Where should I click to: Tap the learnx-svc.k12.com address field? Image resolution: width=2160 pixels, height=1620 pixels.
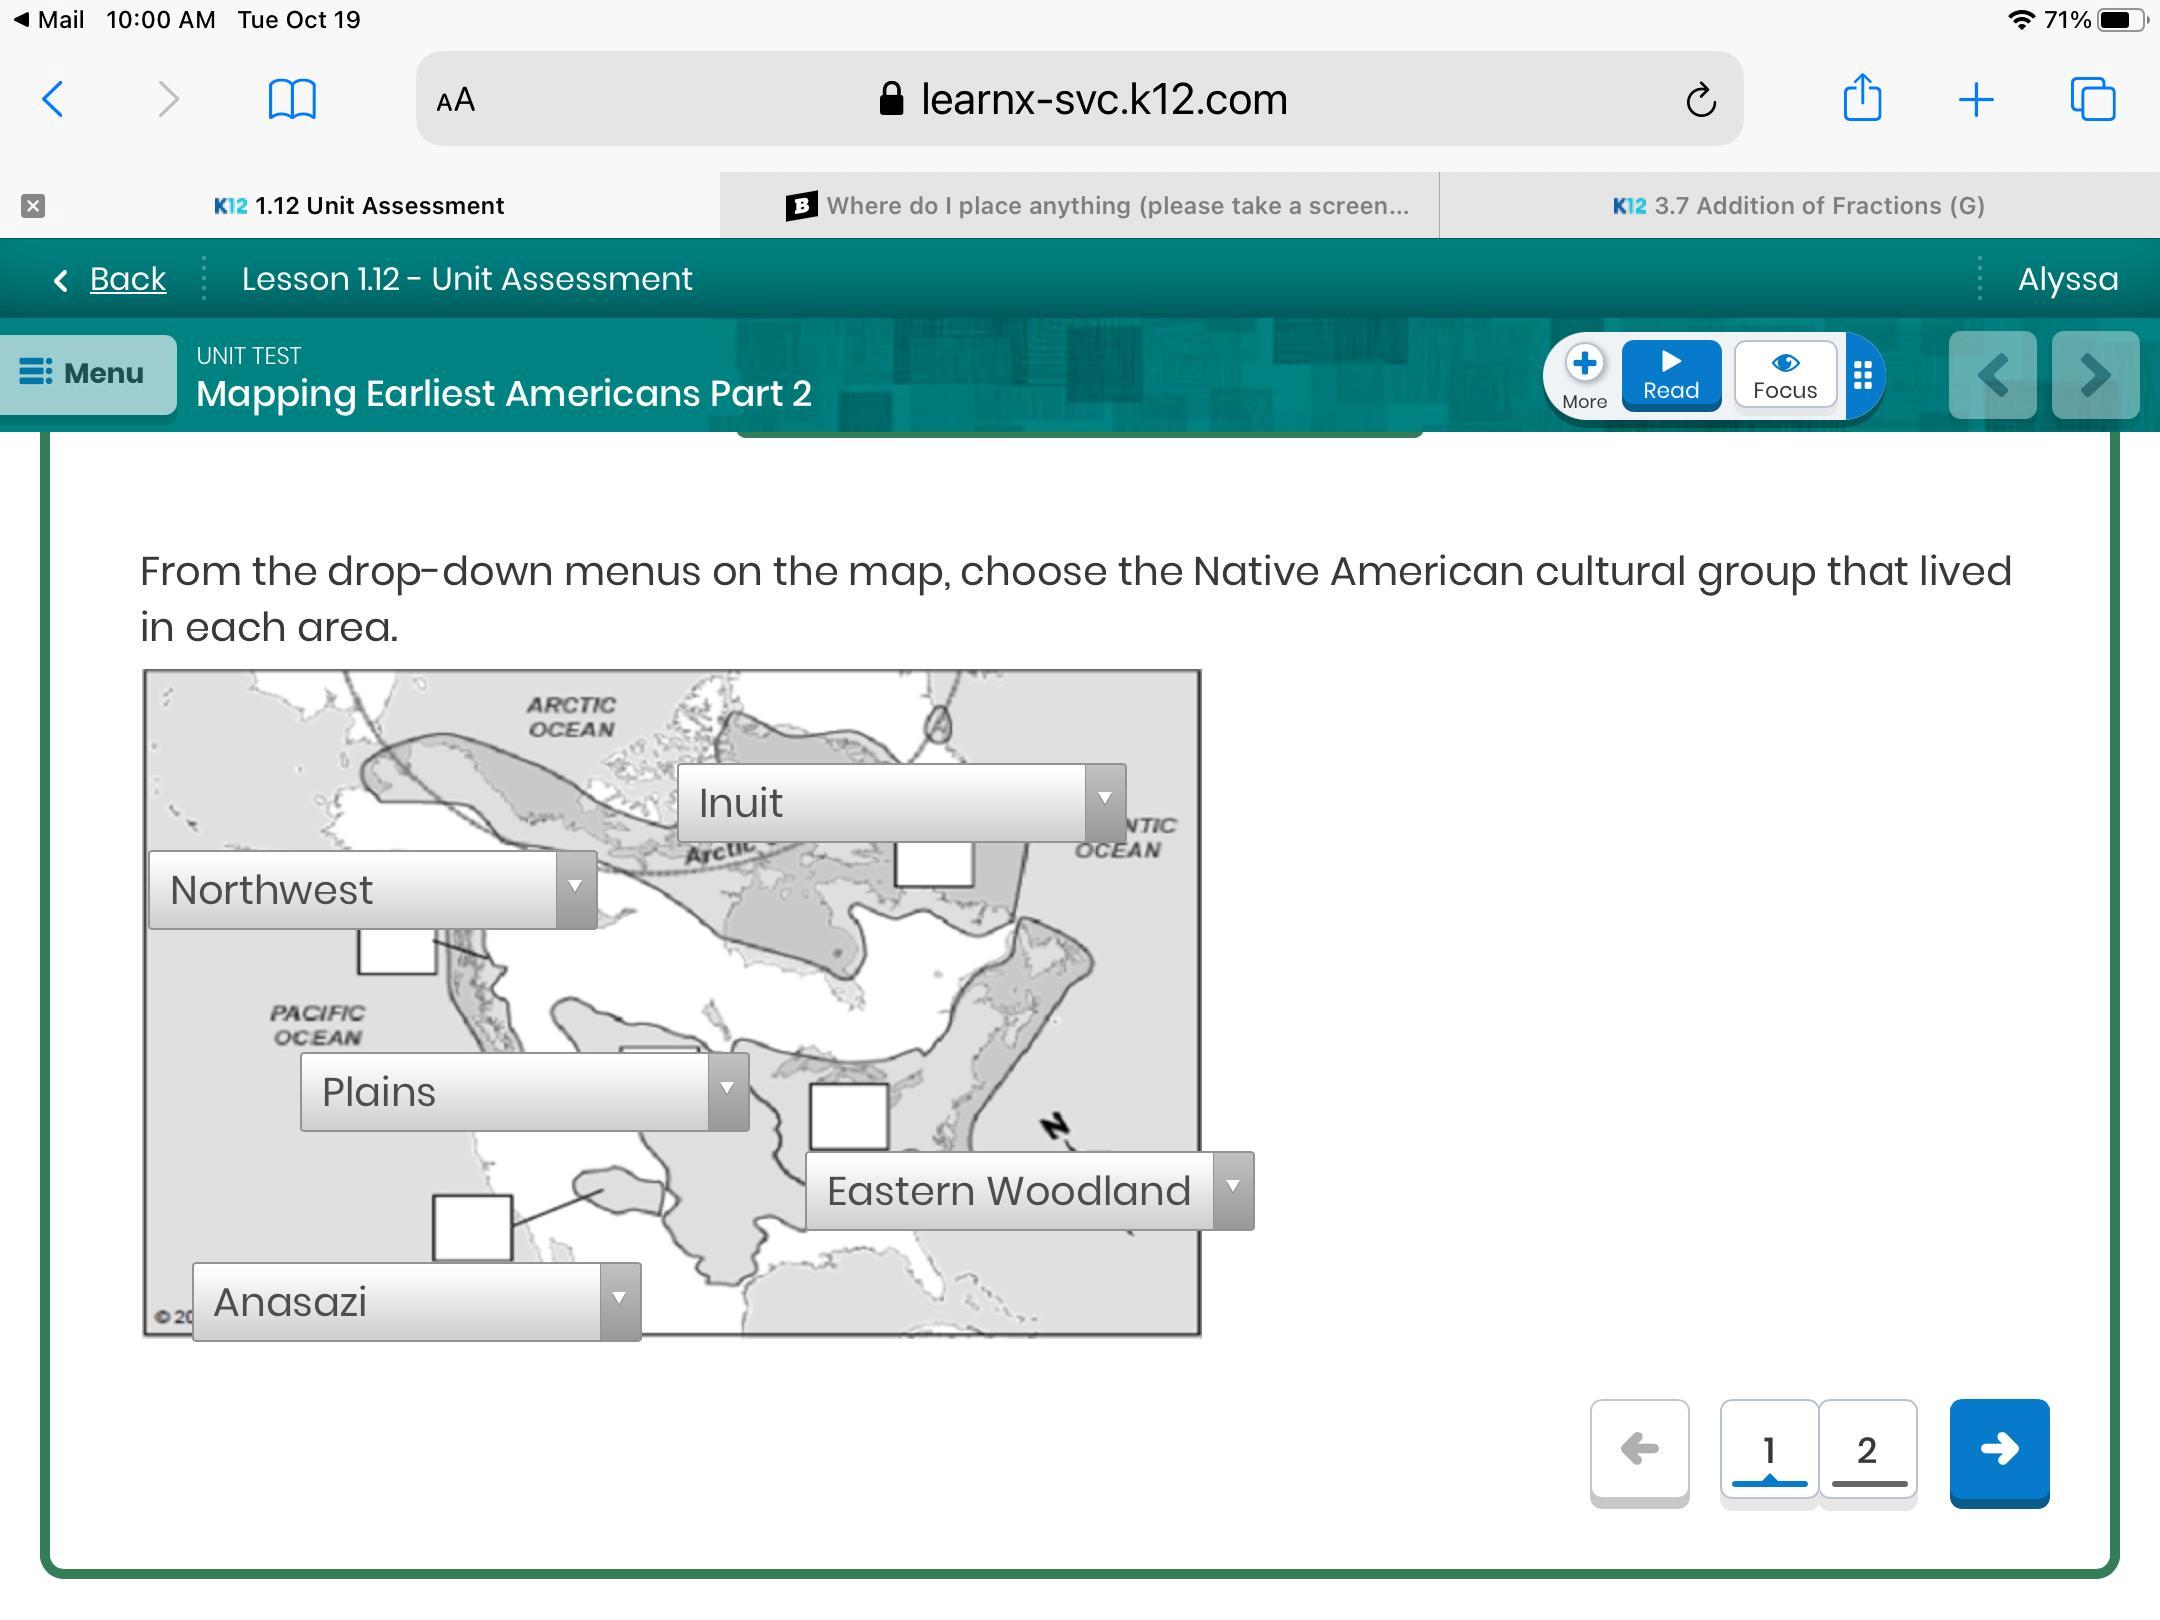coord(1080,99)
